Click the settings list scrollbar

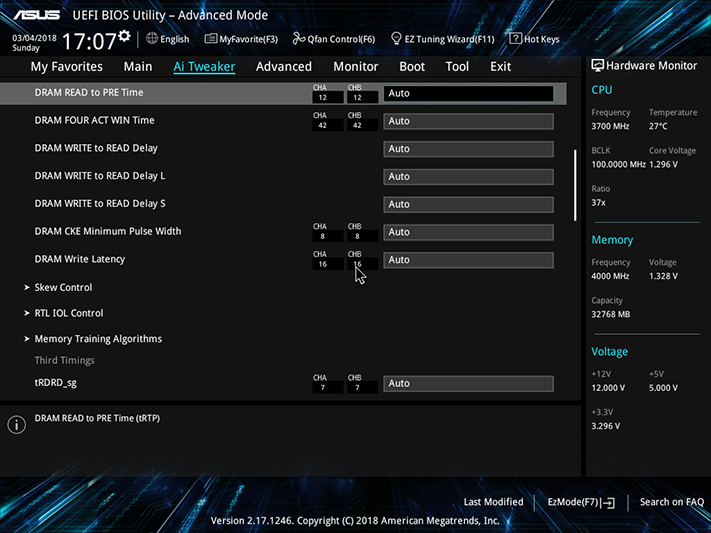[575, 185]
